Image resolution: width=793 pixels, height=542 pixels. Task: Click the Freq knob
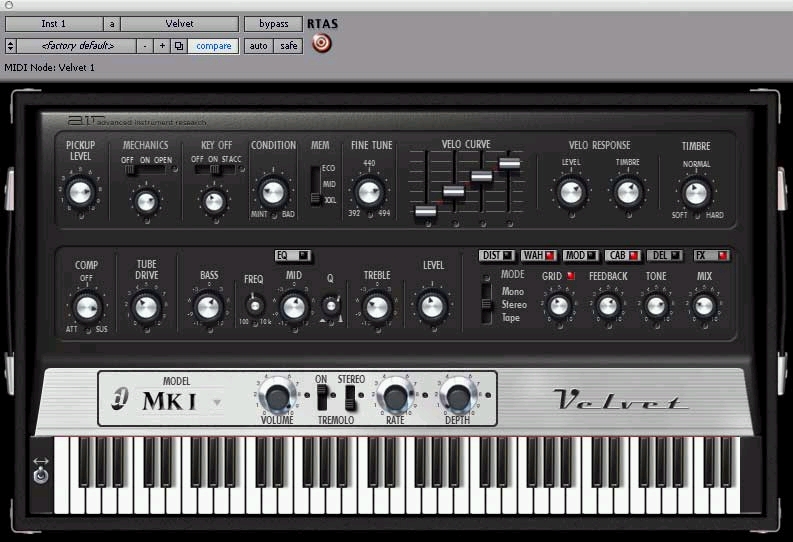tap(255, 305)
